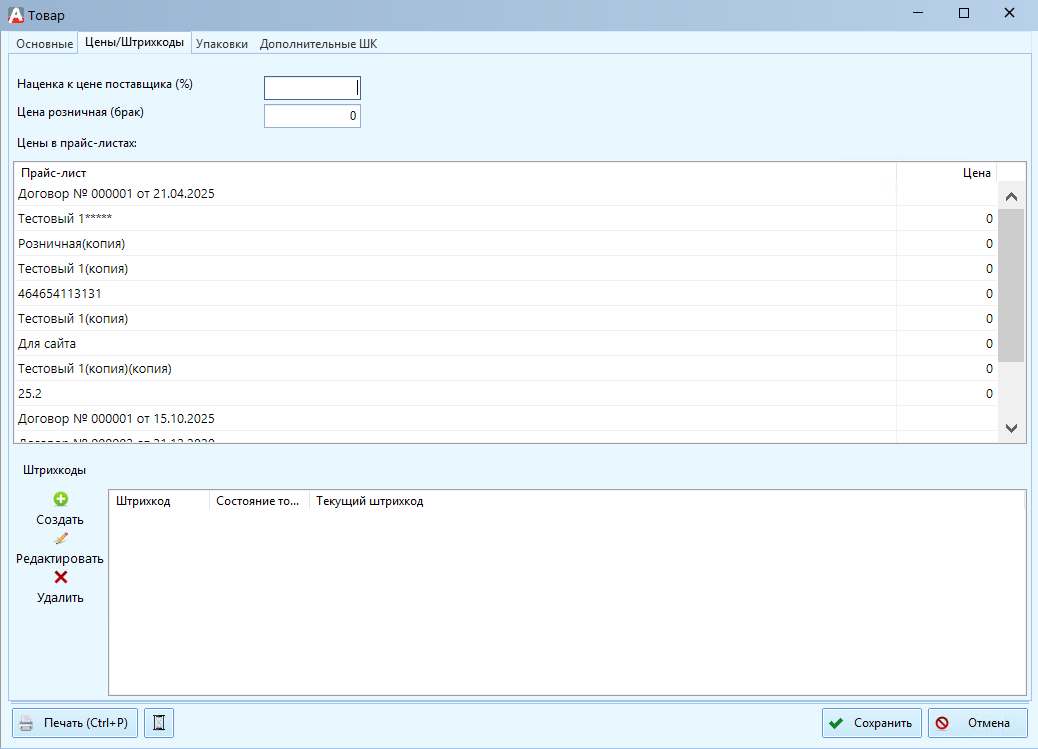Click the Штрихкод column header
Image resolution: width=1038 pixels, height=749 pixels.
[159, 501]
